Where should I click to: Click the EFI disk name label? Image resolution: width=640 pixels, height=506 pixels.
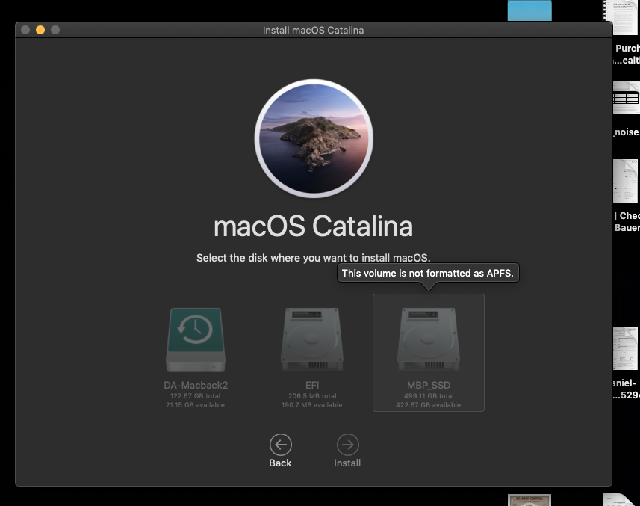(x=312, y=385)
